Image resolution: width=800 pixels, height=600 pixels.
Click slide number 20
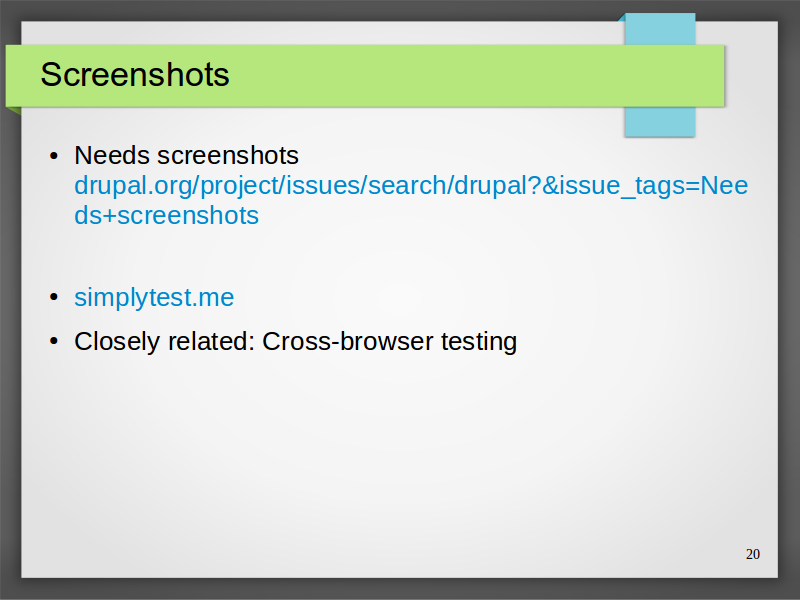click(x=753, y=554)
